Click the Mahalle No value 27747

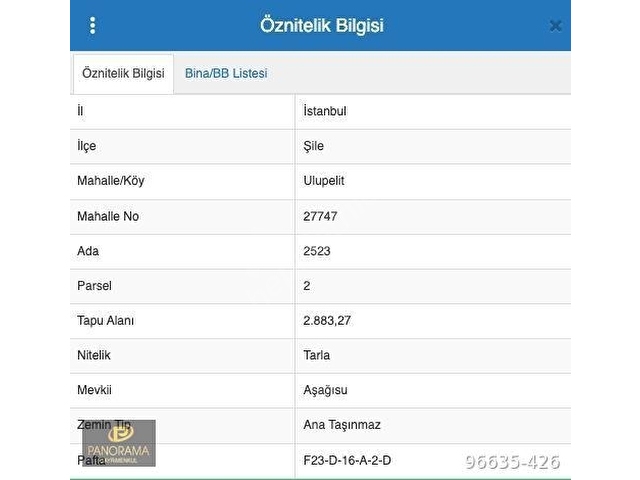pyautogui.click(x=320, y=216)
